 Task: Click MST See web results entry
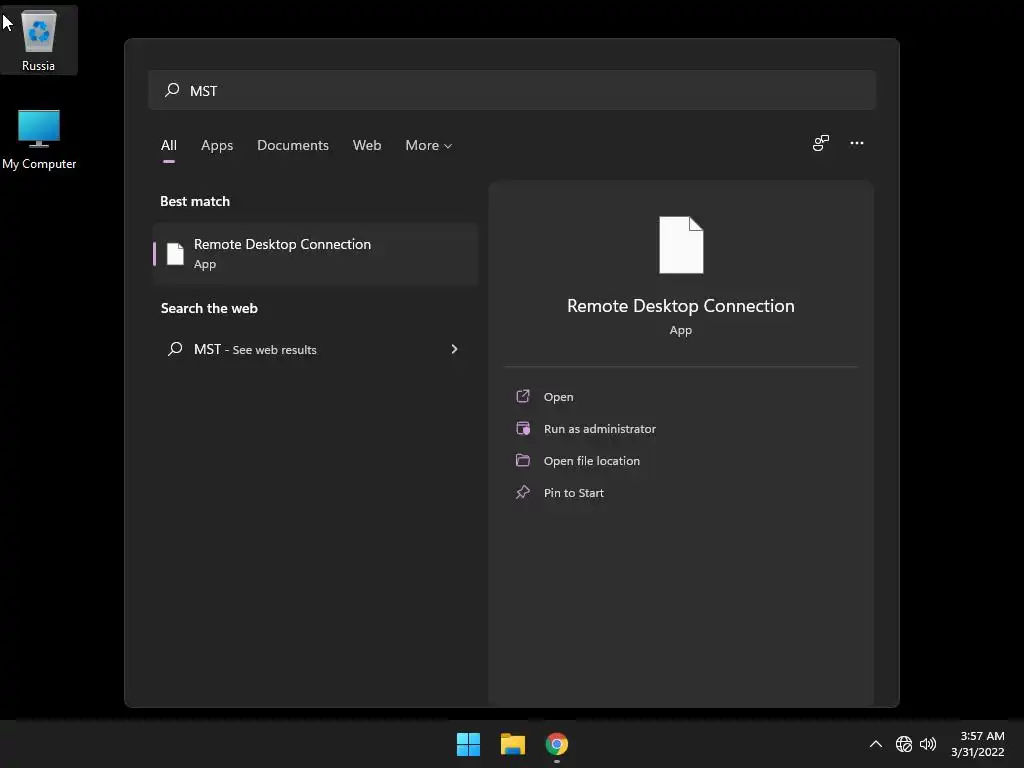pyautogui.click(x=315, y=349)
